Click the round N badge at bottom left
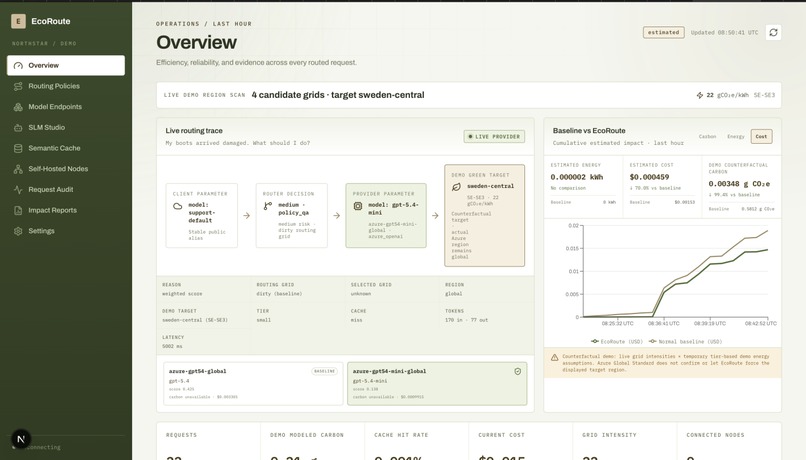The width and height of the screenshot is (806, 460). 21,439
